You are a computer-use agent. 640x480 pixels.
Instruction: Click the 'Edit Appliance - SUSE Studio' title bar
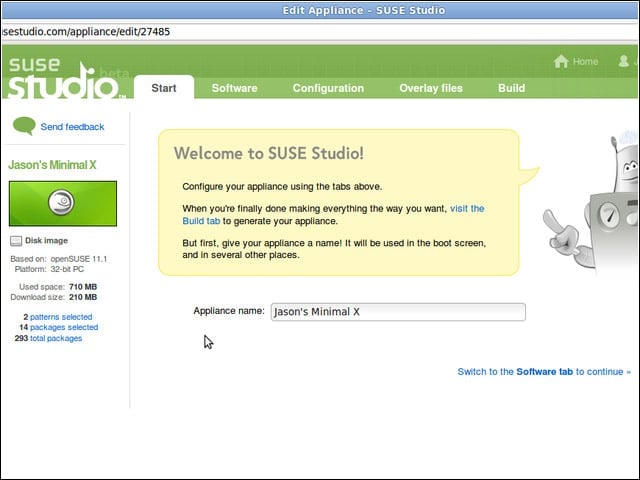pyautogui.click(x=320, y=10)
